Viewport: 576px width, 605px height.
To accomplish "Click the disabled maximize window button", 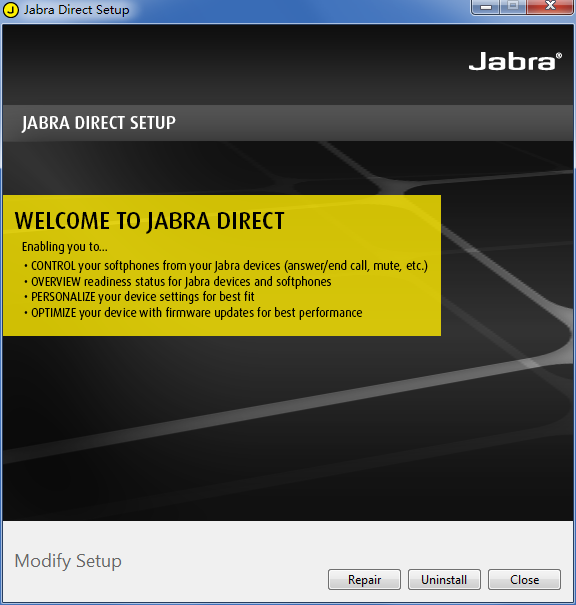I will coord(513,7).
